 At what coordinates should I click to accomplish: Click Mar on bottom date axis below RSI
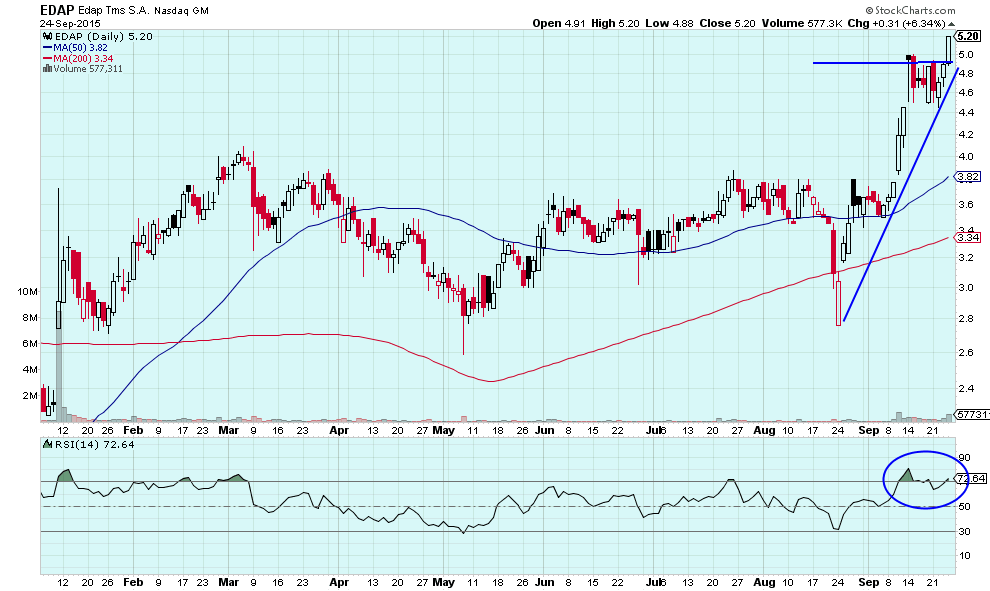pos(229,582)
